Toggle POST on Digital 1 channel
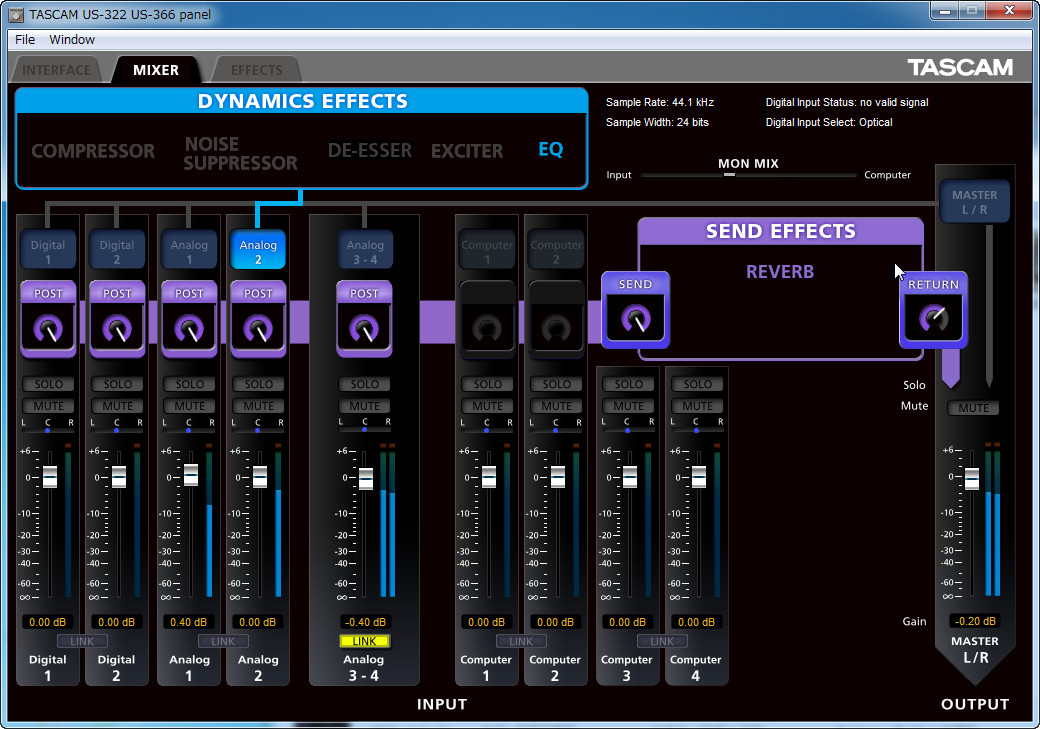Screen dimensions: 1040x729 [48, 293]
